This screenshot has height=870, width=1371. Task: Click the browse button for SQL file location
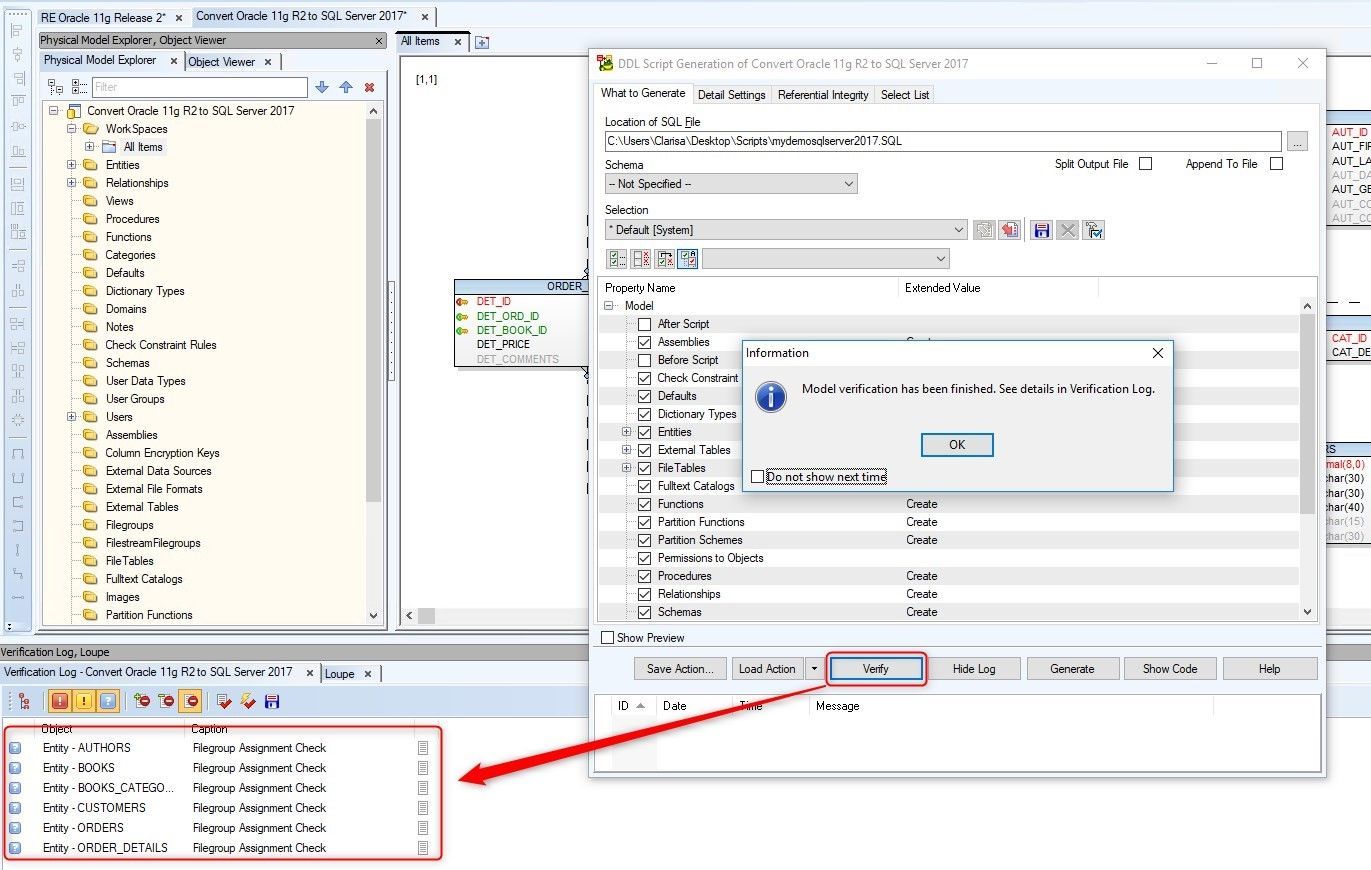[x=1297, y=142]
